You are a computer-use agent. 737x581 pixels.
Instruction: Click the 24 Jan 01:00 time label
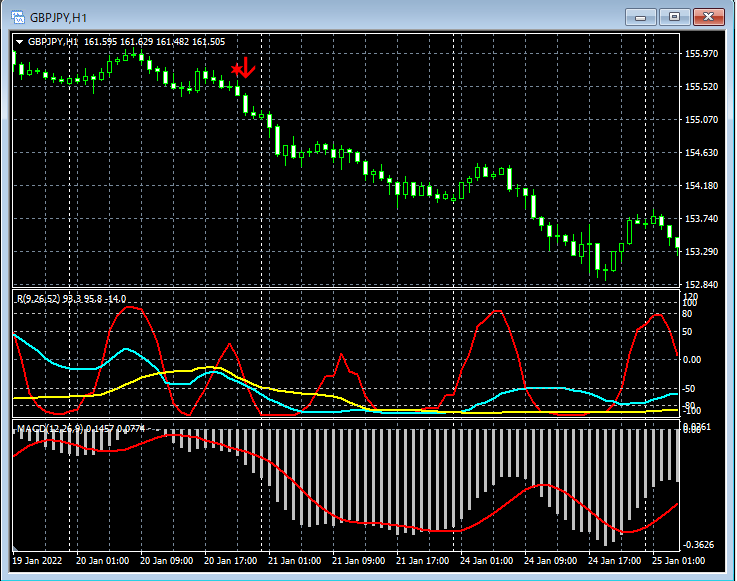pos(486,561)
